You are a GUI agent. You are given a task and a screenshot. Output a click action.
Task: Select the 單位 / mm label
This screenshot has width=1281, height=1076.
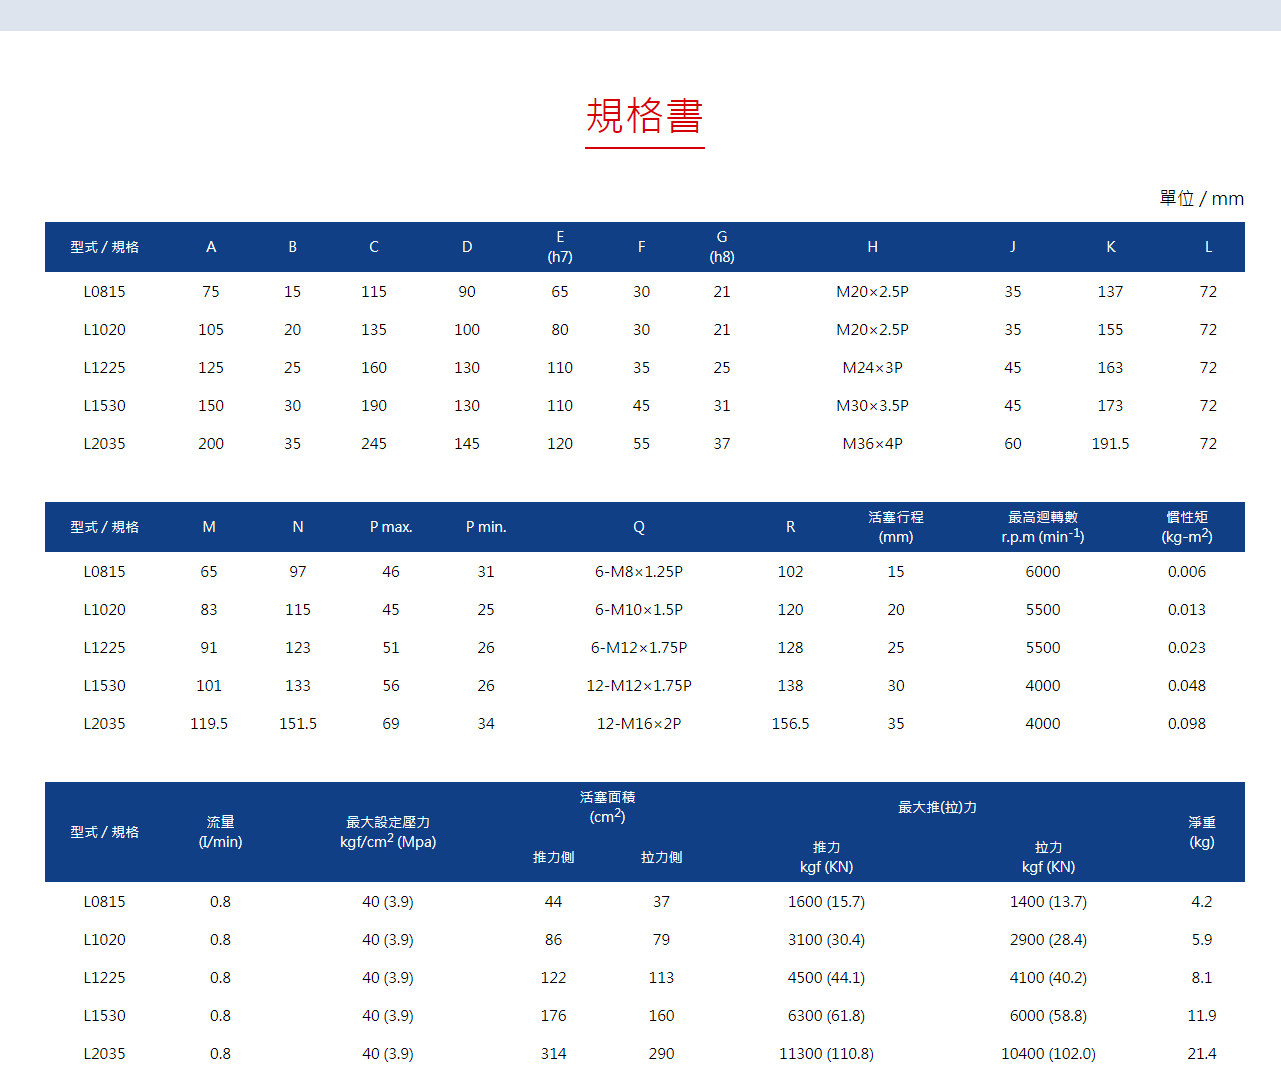click(x=1200, y=198)
